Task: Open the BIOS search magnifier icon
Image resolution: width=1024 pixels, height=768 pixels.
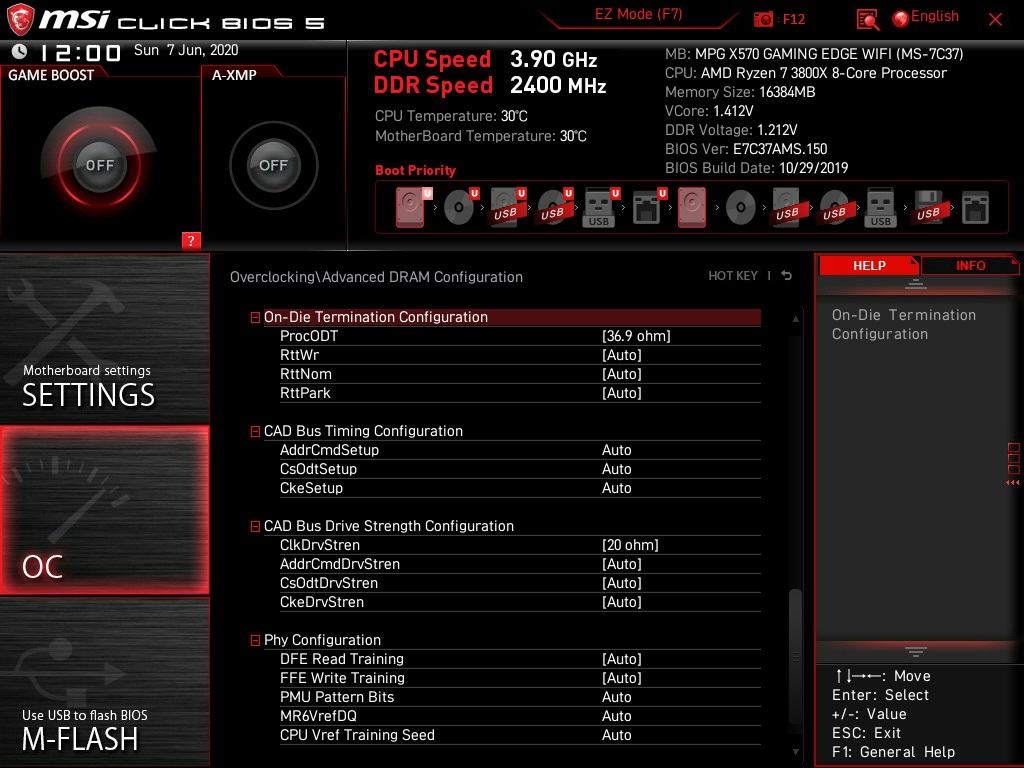Action: point(867,20)
